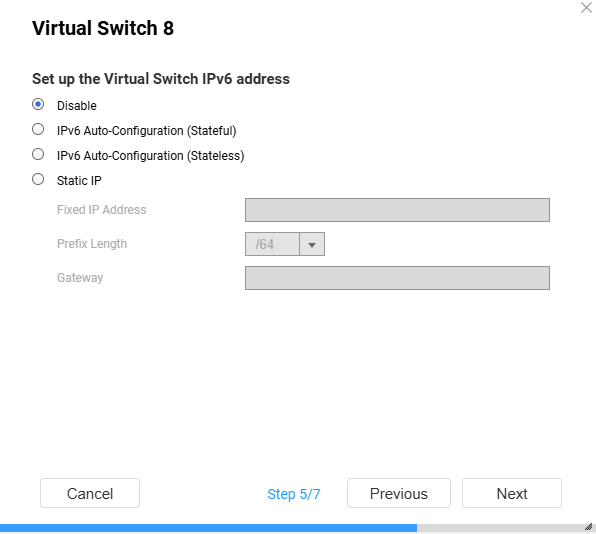Click the Disable option label text
This screenshot has width=596, height=534.
(77, 106)
